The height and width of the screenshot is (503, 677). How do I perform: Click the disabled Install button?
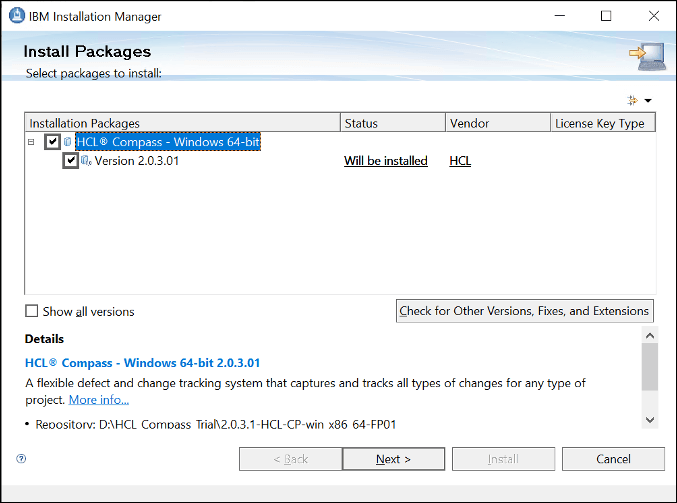pos(503,459)
